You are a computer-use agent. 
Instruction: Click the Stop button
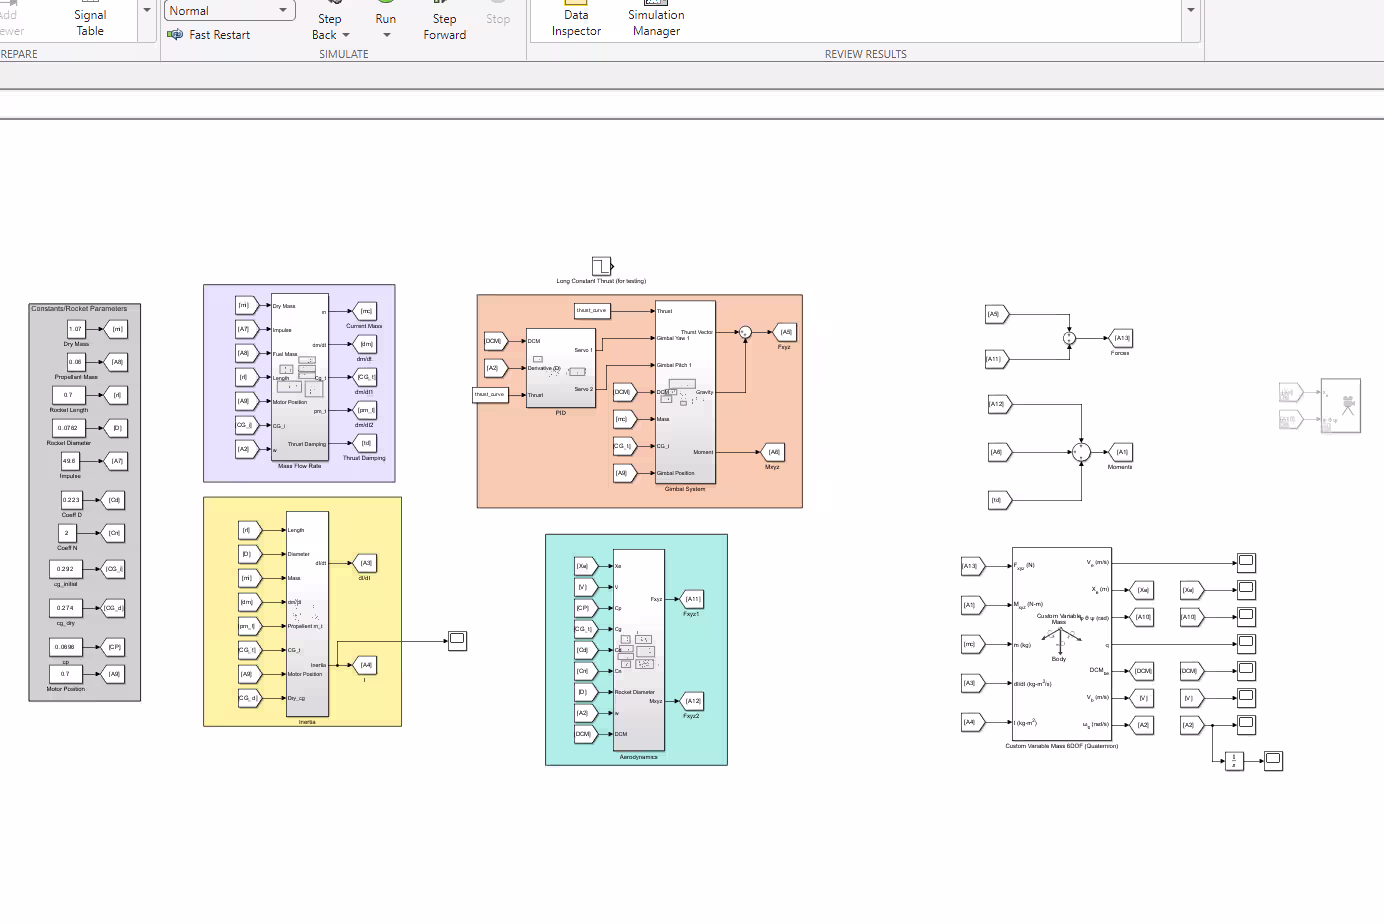[498, 15]
